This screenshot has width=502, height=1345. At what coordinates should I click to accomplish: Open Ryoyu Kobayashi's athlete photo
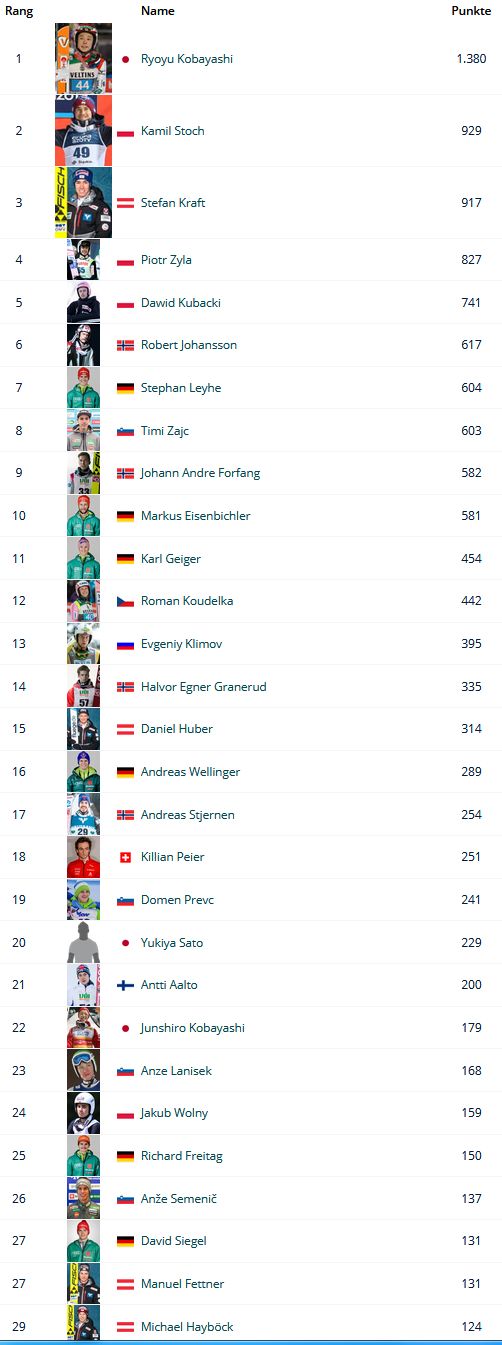[x=83, y=59]
